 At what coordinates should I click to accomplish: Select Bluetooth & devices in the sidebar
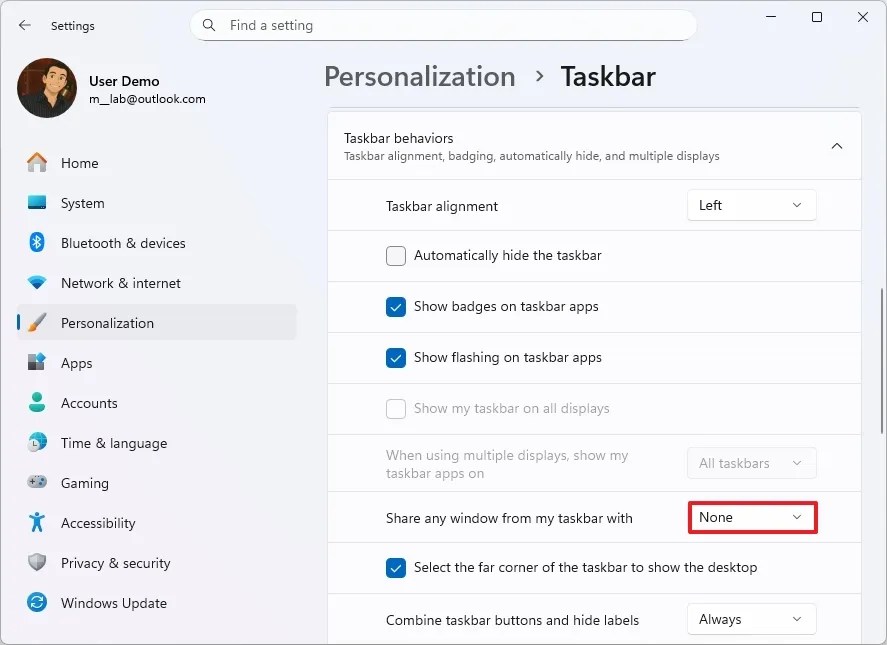click(x=122, y=243)
